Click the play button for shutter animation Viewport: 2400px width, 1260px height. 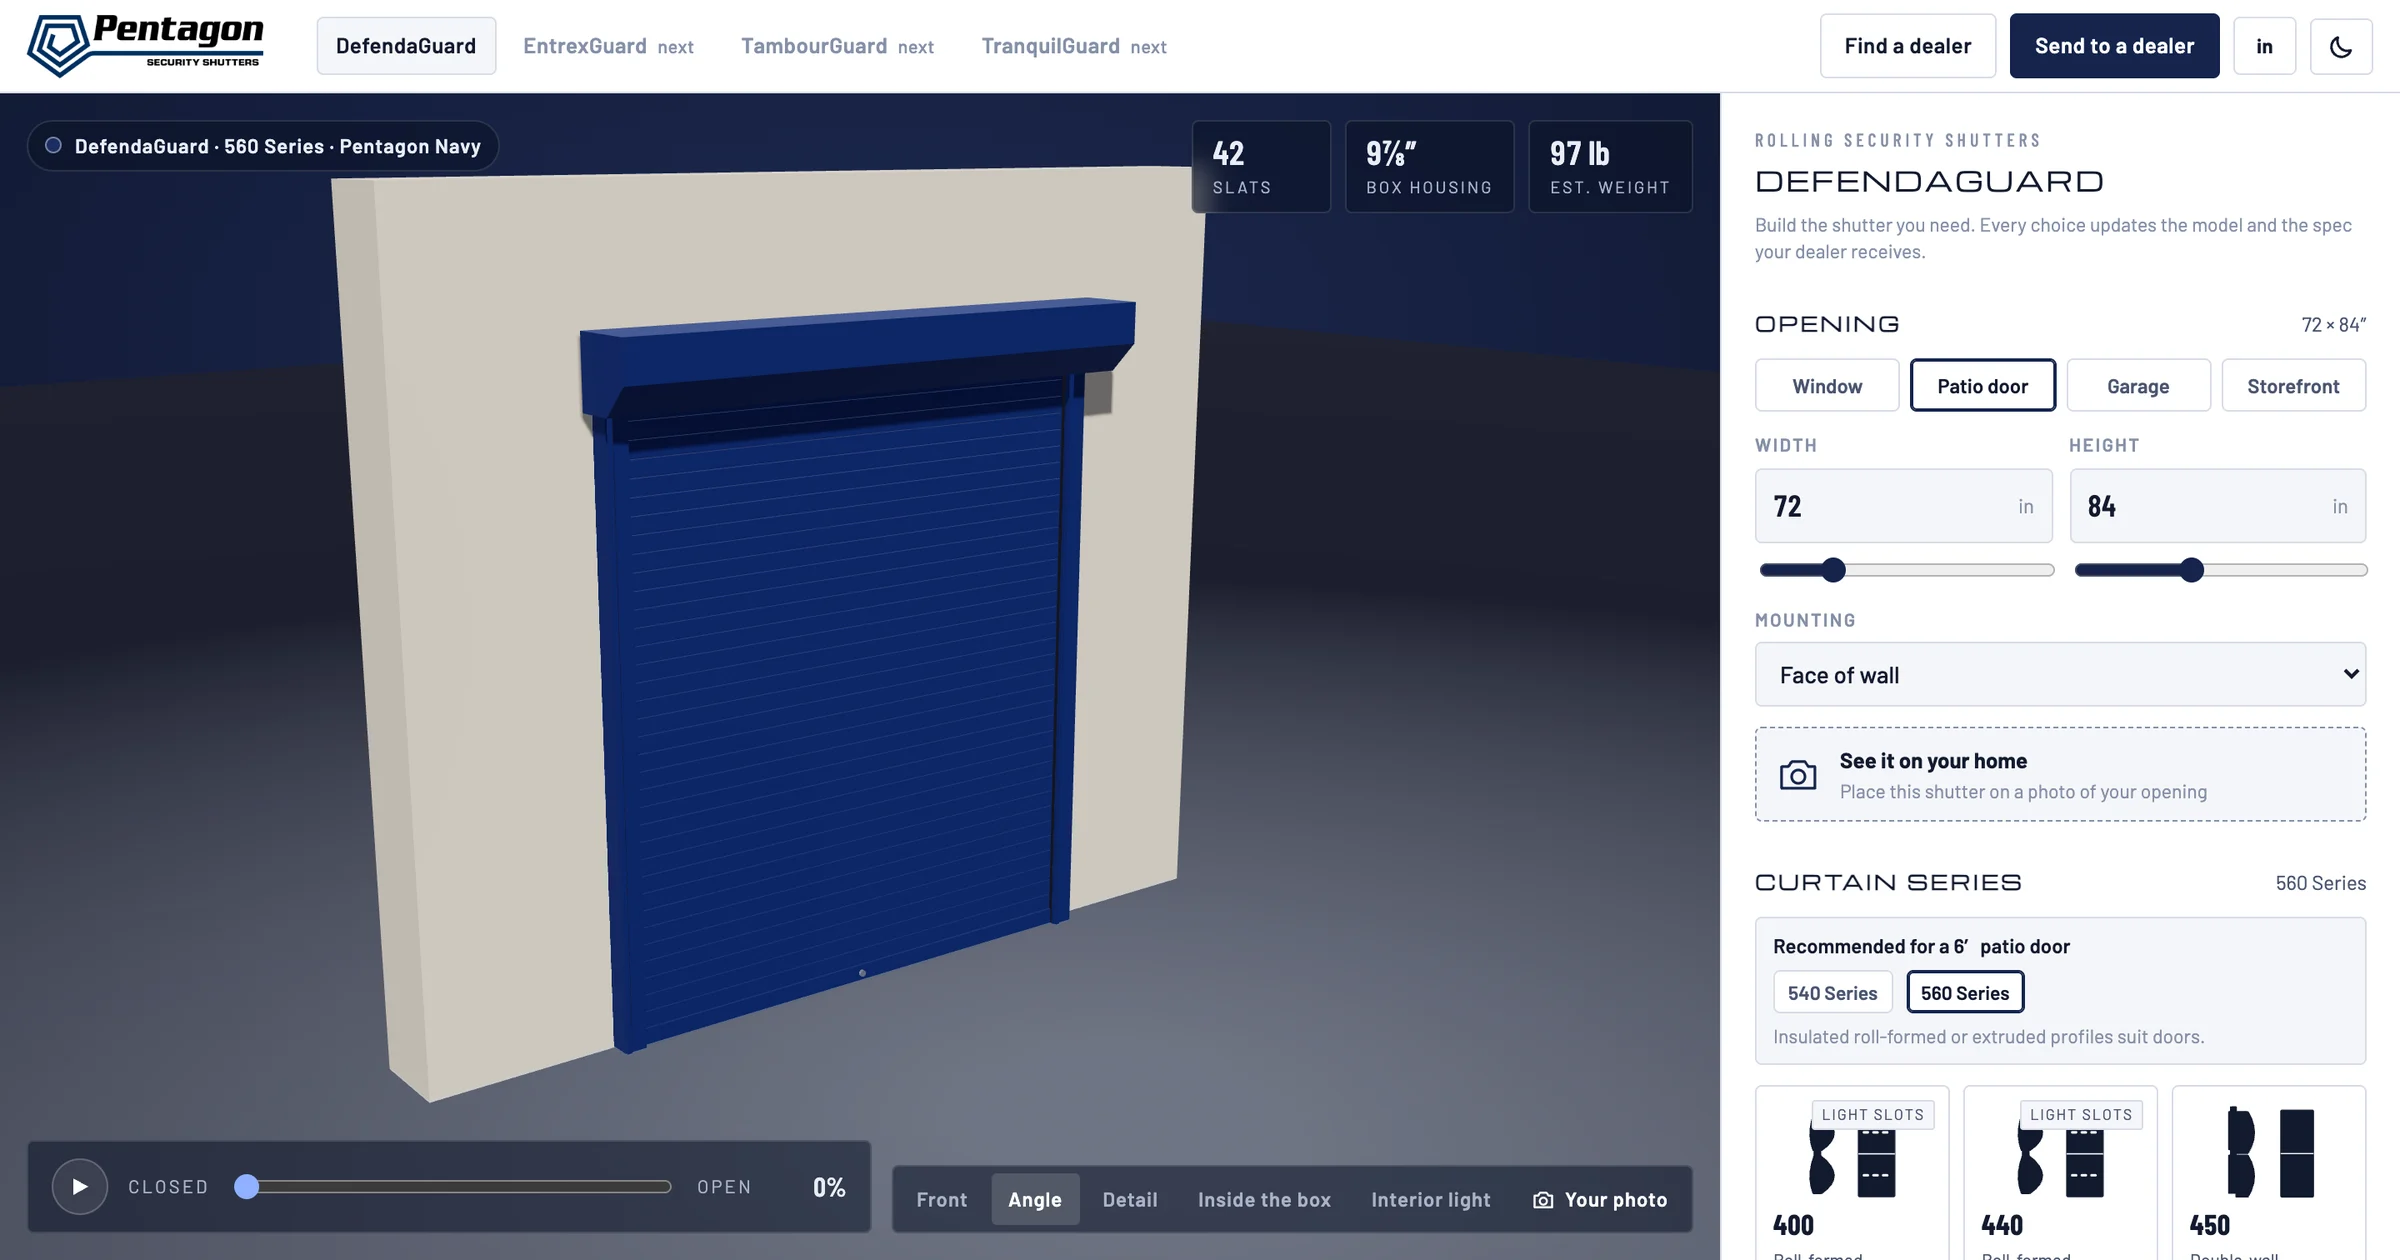pos(79,1186)
